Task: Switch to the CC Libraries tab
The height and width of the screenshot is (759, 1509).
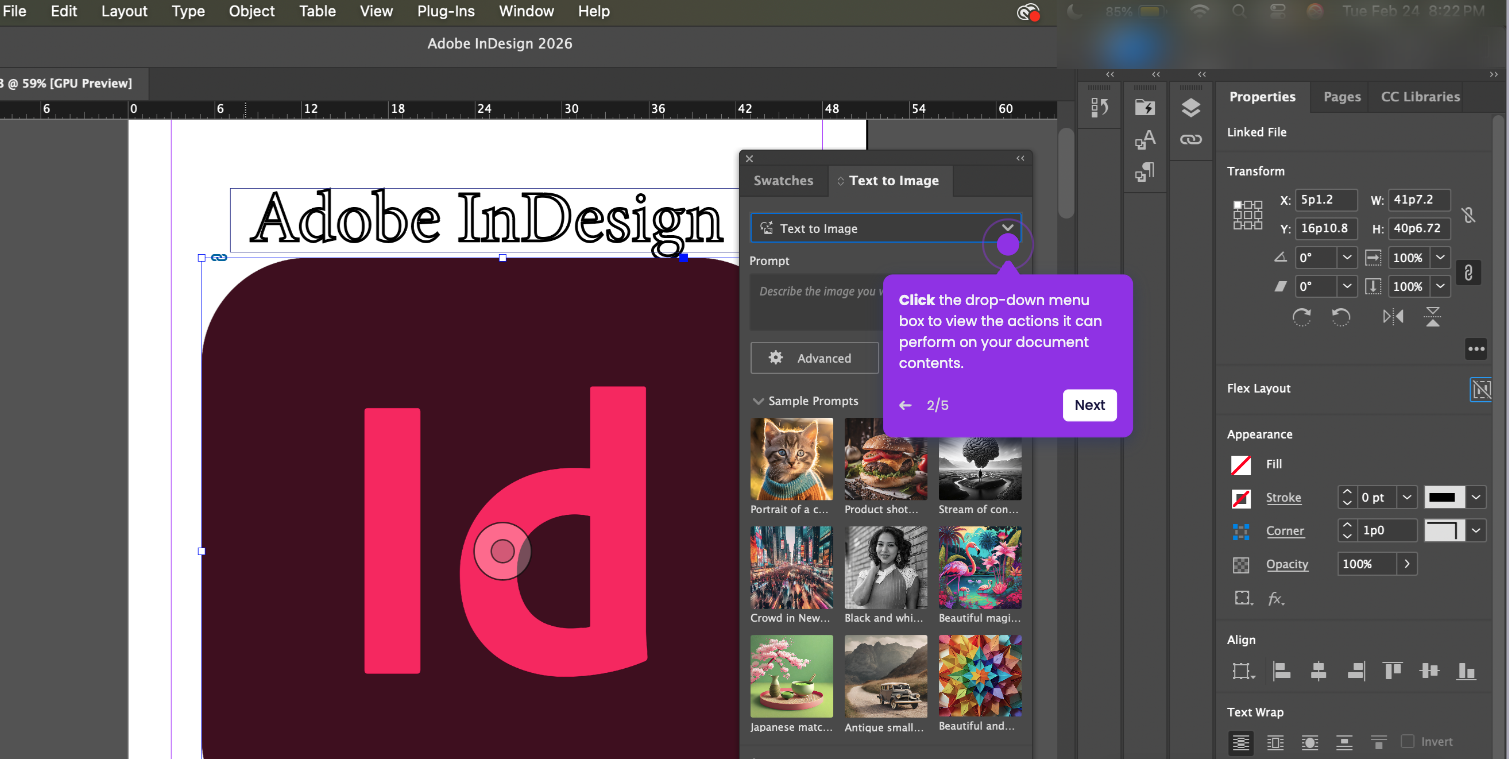Action: tap(1420, 97)
